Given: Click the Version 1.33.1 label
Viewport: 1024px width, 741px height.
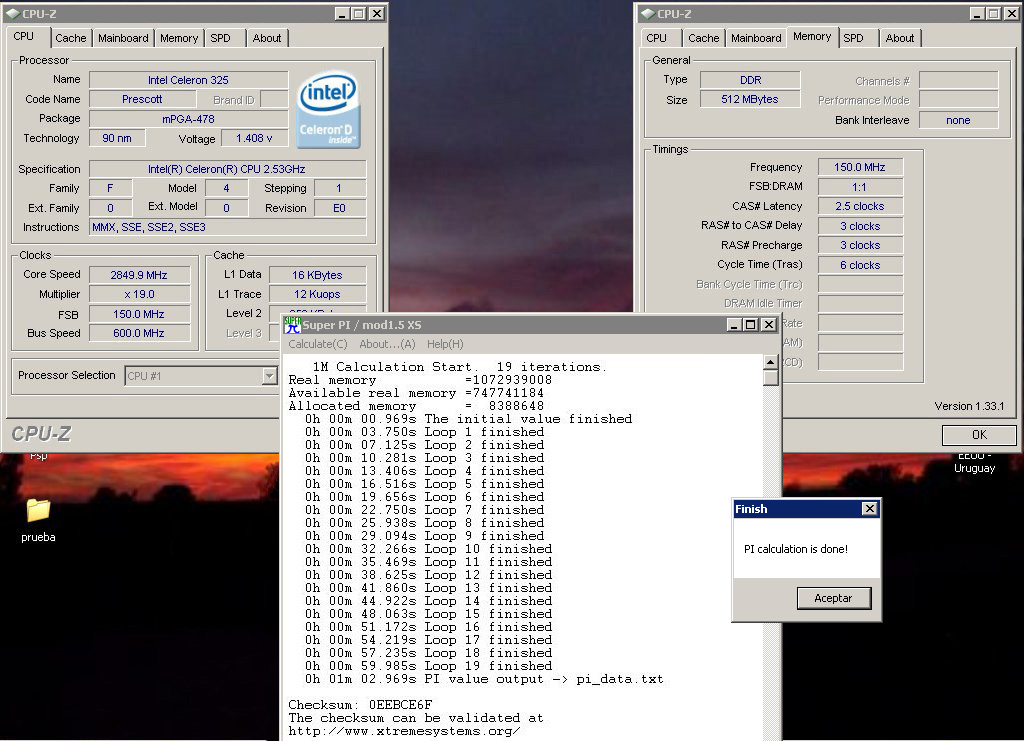Looking at the screenshot, I should click(x=969, y=406).
